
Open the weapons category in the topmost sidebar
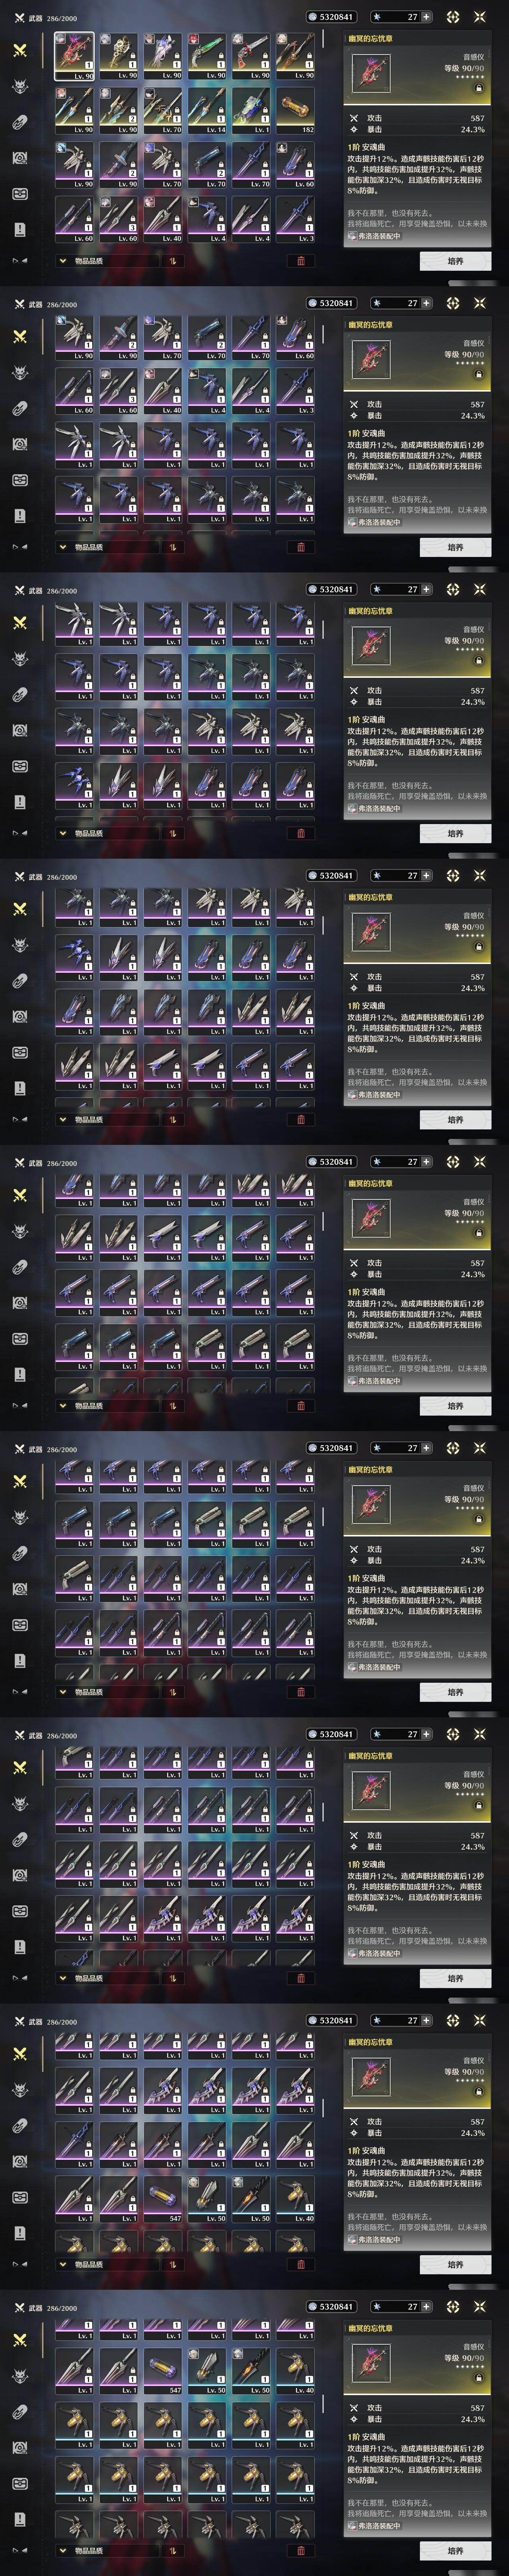[19, 50]
